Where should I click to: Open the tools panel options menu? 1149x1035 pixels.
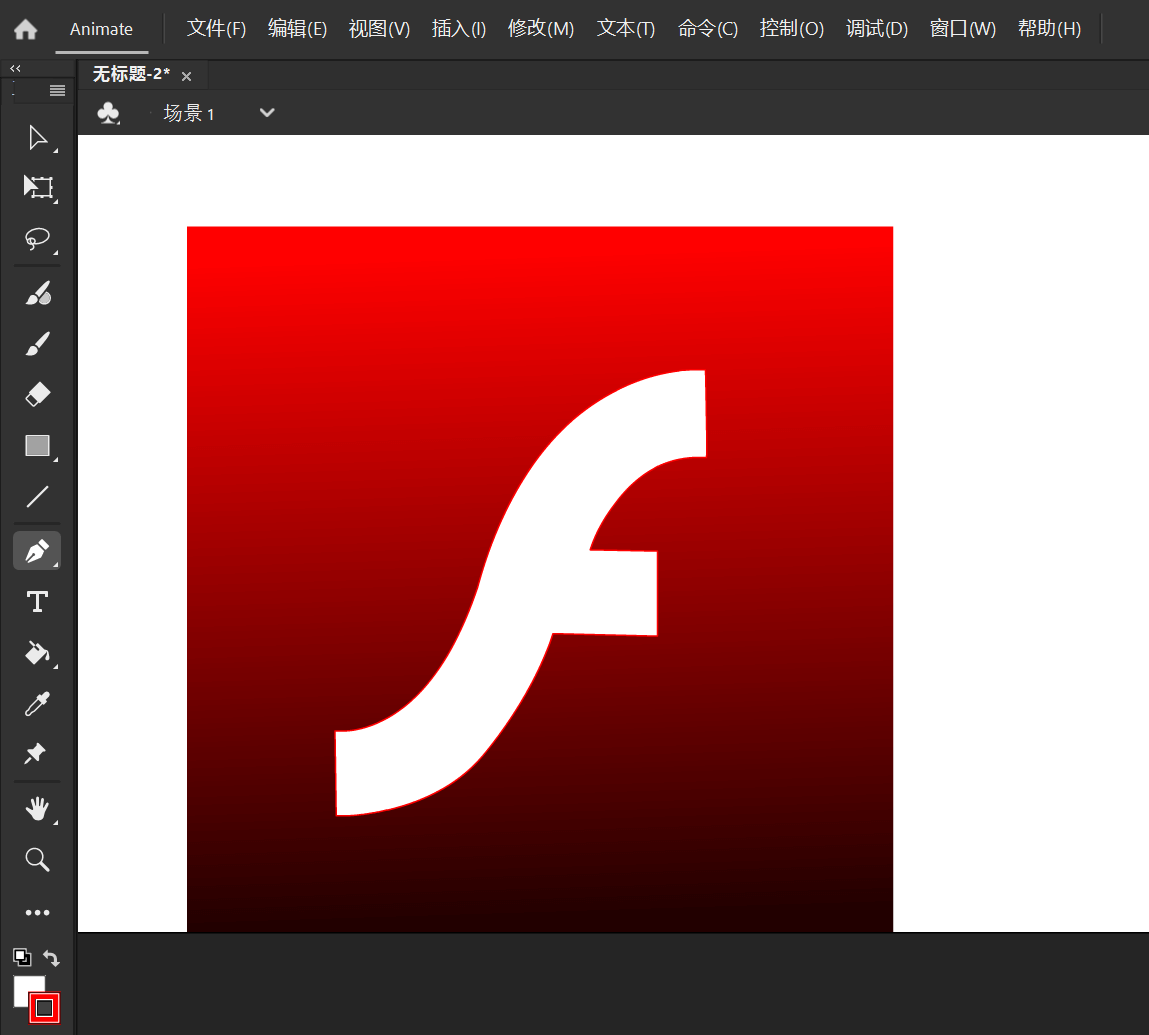coord(57,90)
